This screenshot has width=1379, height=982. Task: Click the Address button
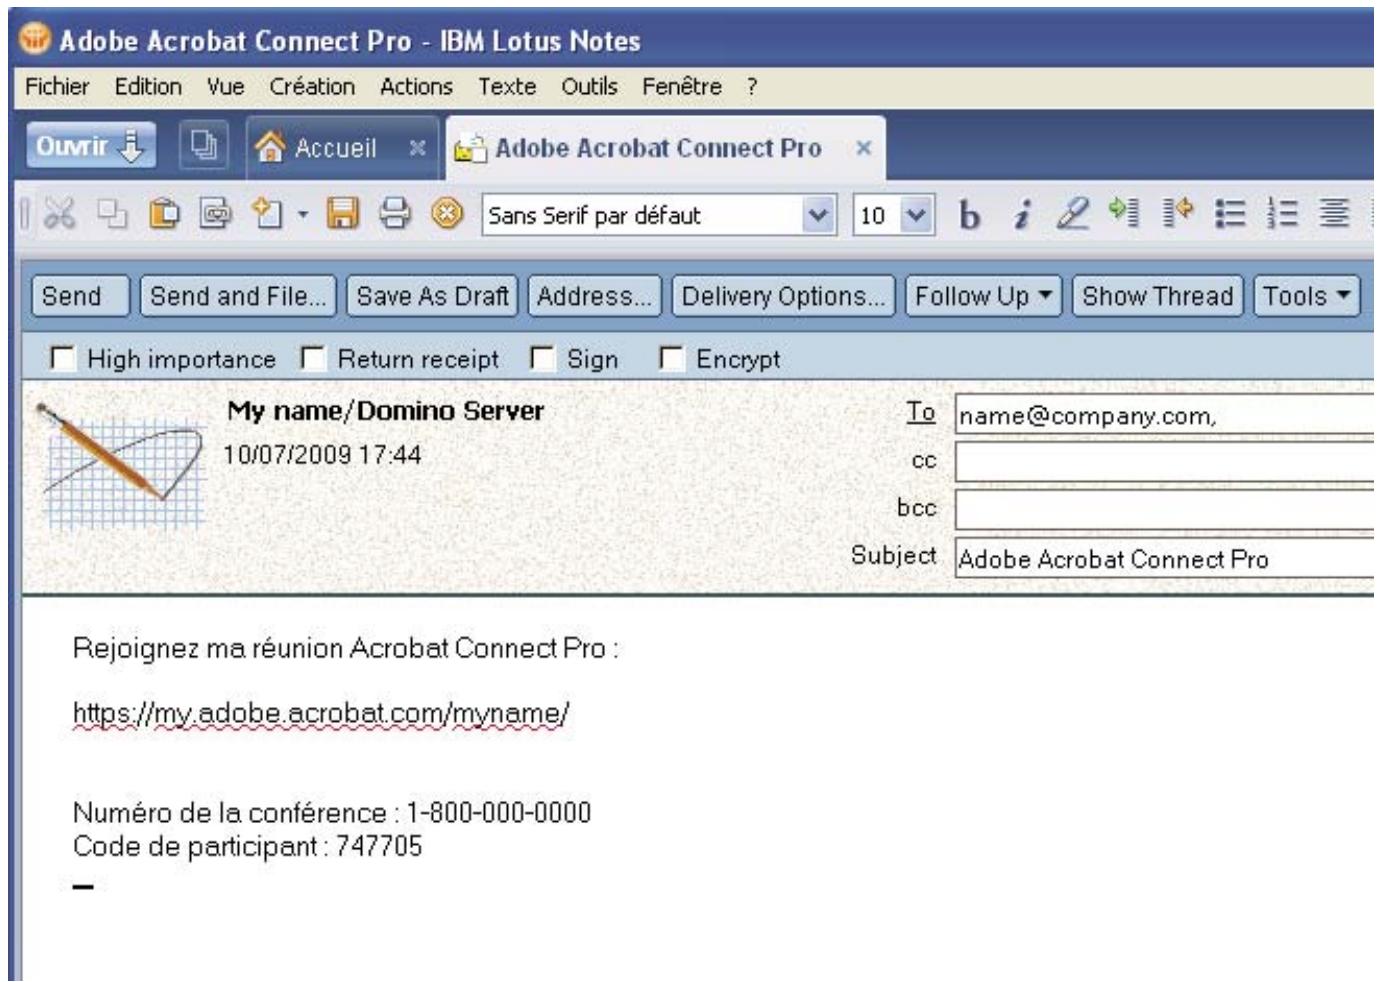(594, 297)
